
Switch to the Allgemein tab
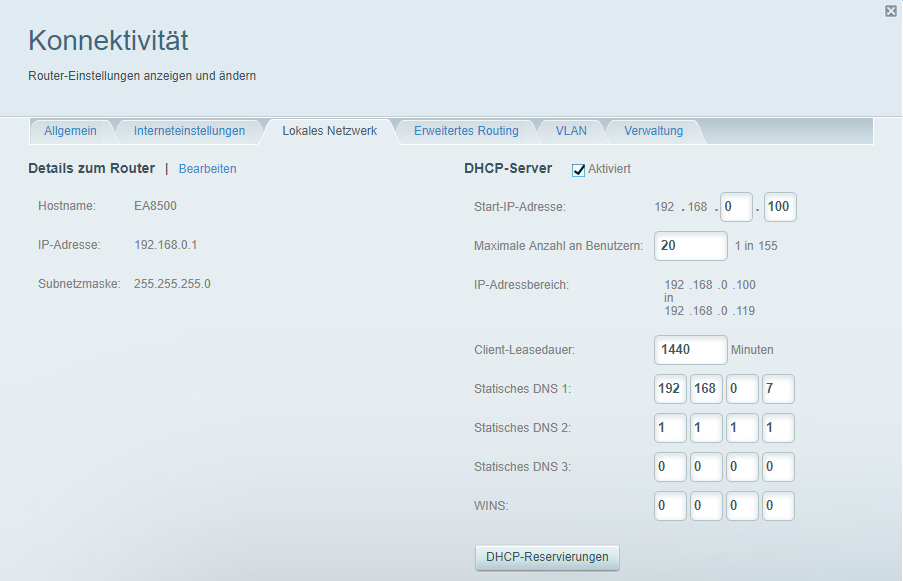(70, 131)
